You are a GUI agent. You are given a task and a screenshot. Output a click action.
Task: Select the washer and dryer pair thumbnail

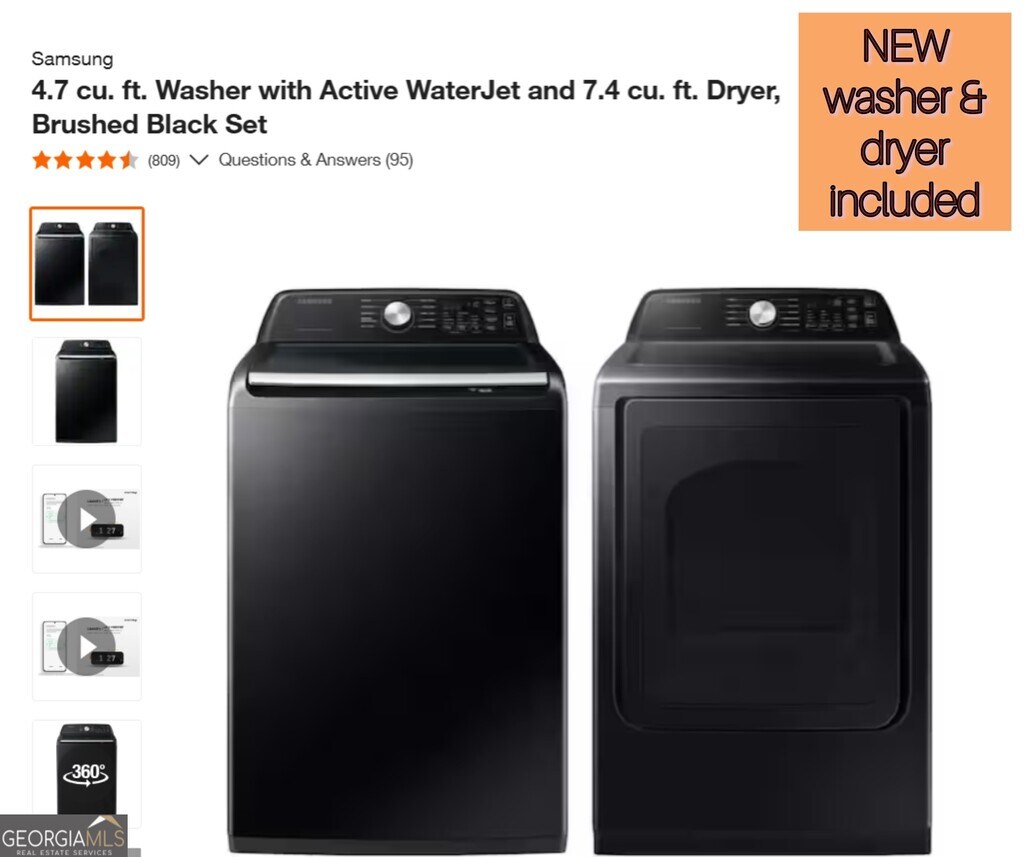(87, 263)
